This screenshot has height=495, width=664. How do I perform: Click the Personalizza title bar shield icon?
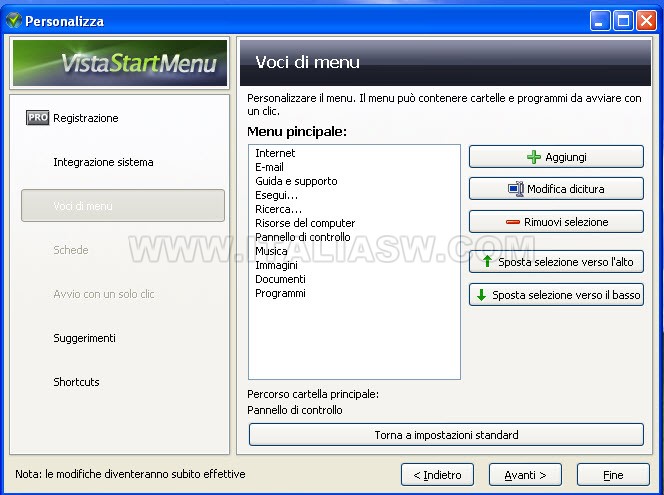[x=14, y=20]
